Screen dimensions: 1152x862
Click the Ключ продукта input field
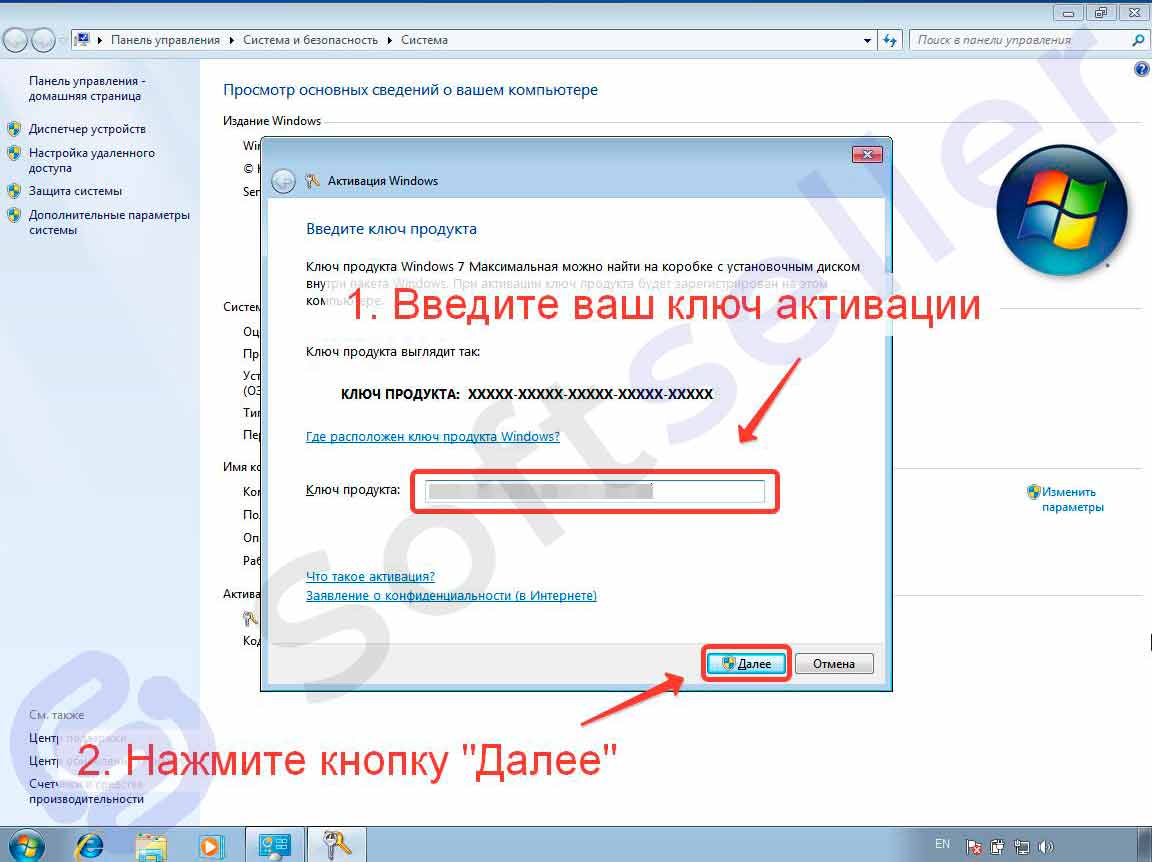(594, 491)
